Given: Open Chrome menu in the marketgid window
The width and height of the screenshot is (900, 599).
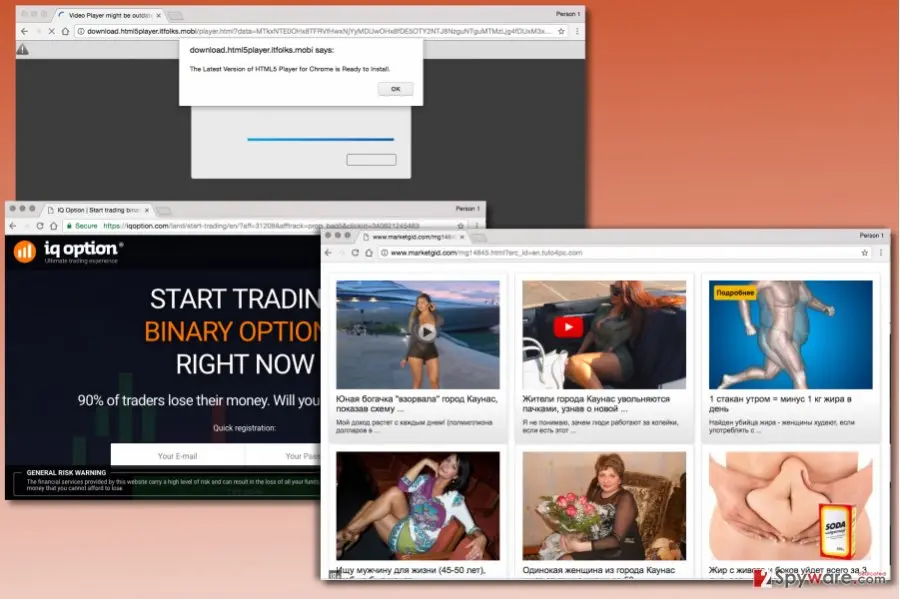Looking at the screenshot, I should click(x=880, y=253).
